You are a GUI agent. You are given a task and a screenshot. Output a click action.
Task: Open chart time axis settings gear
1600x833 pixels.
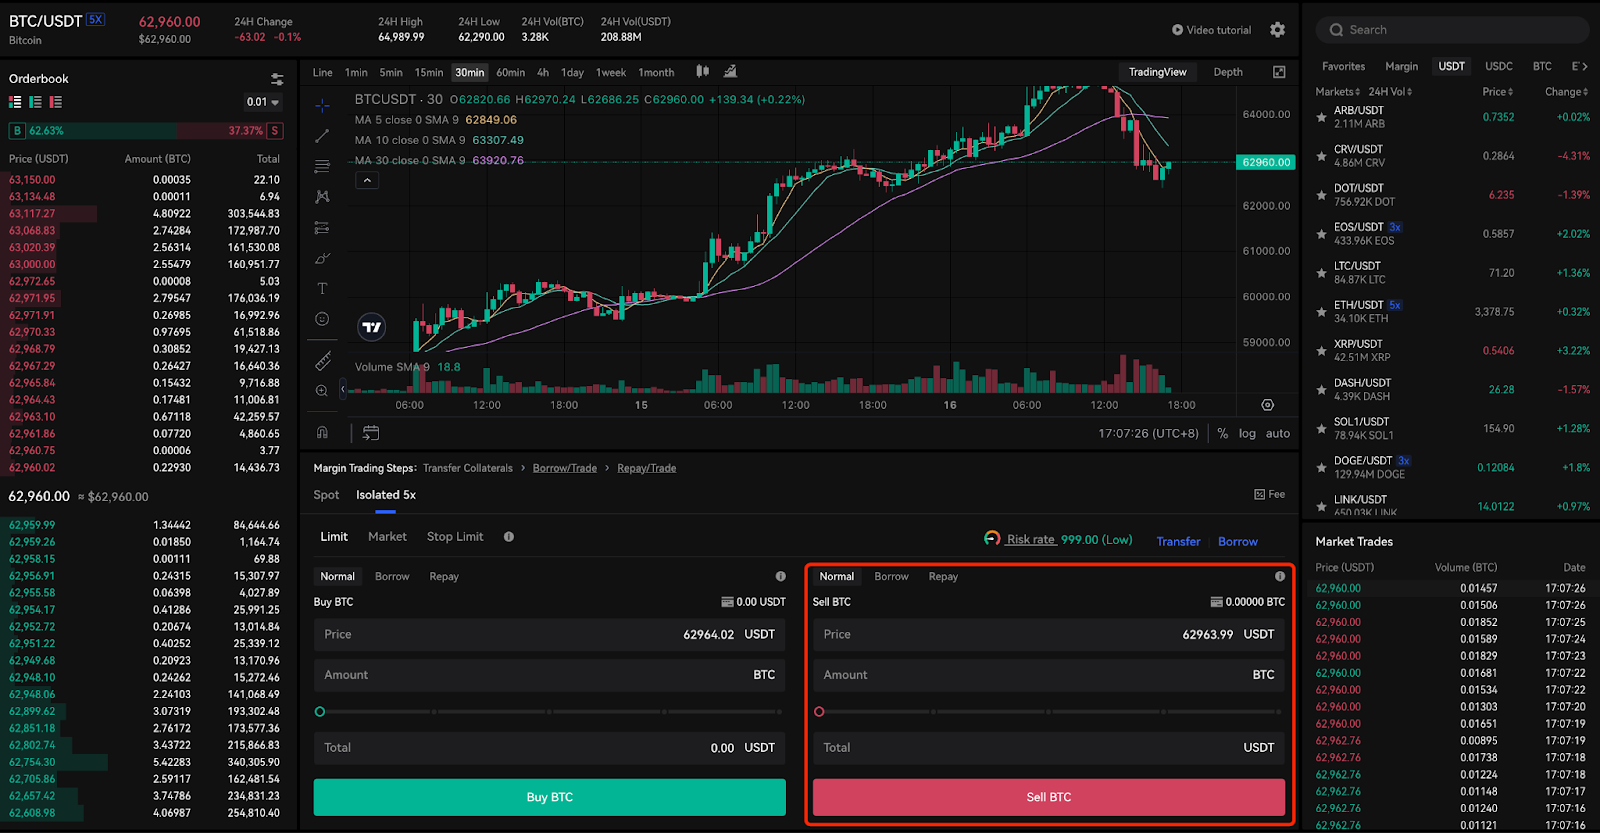[1267, 405]
